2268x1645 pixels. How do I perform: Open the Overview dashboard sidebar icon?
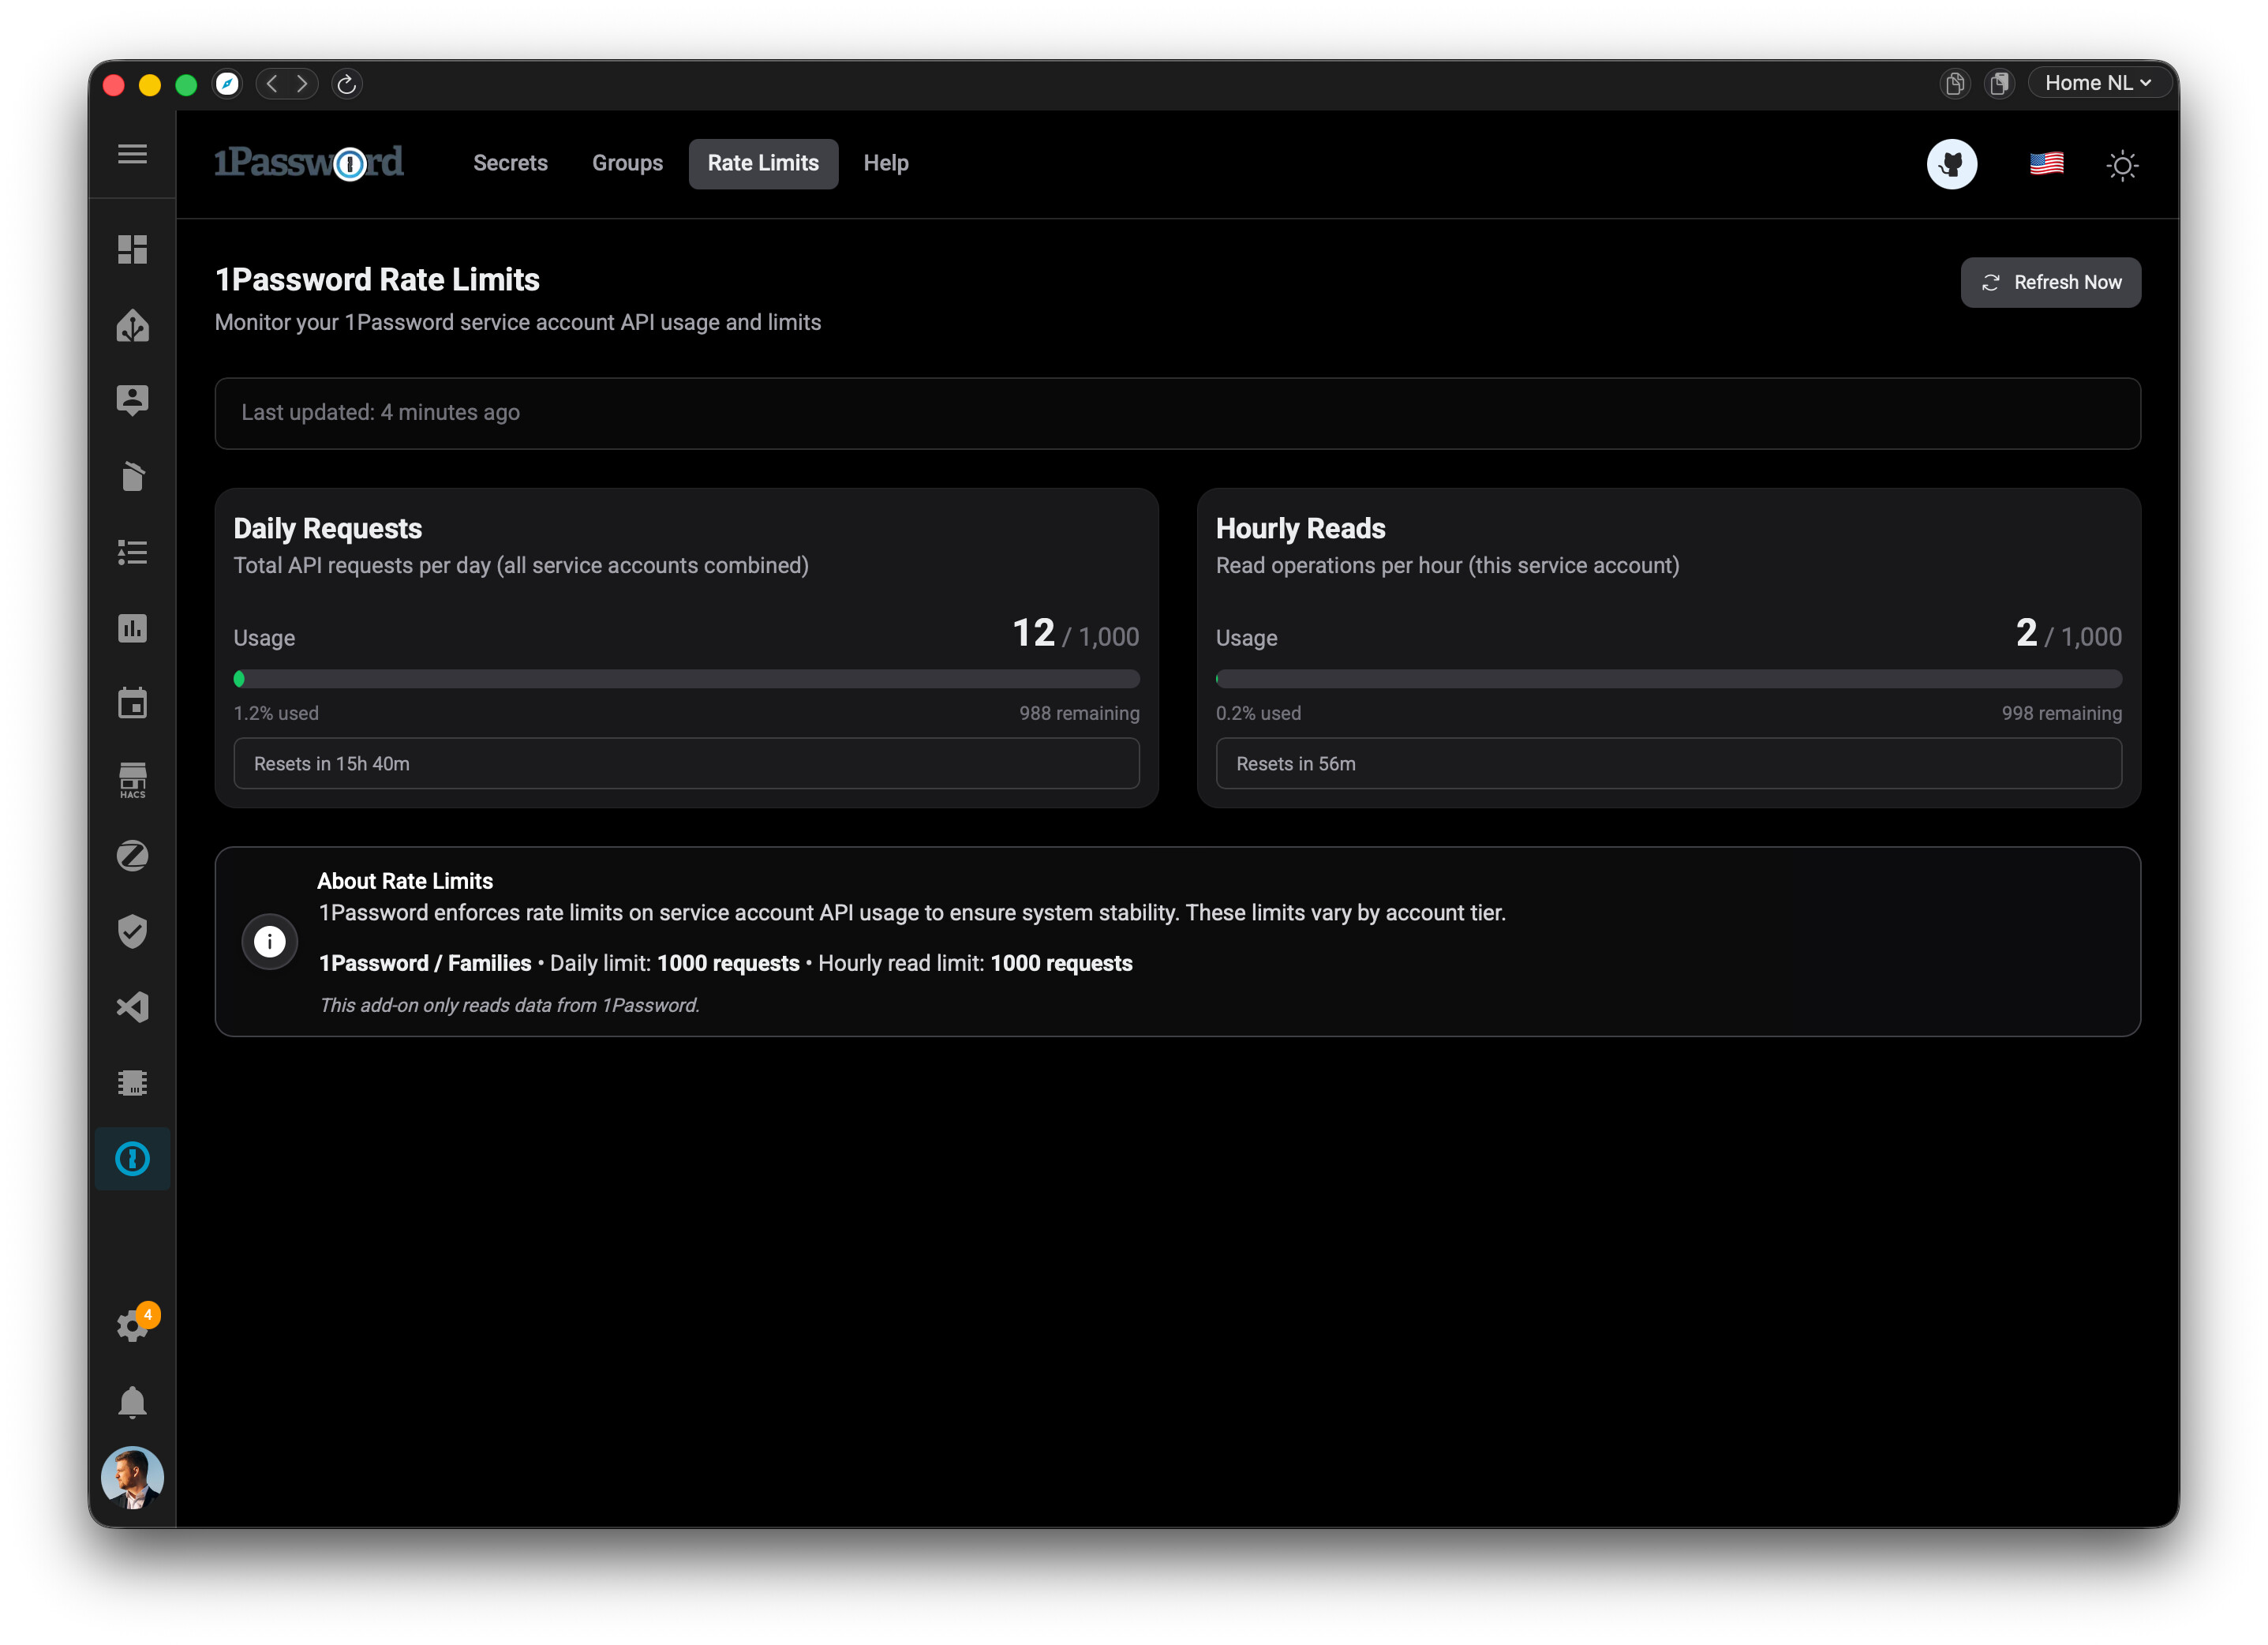(x=132, y=249)
